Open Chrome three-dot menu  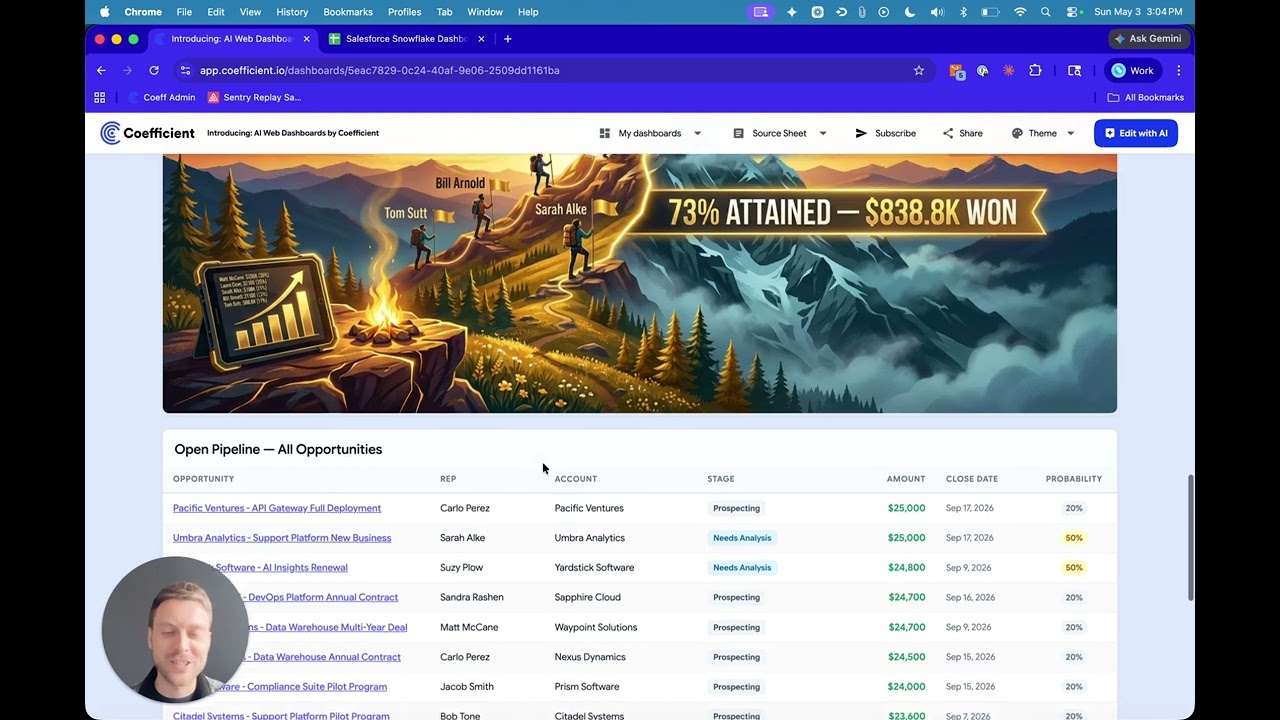[1179, 70]
